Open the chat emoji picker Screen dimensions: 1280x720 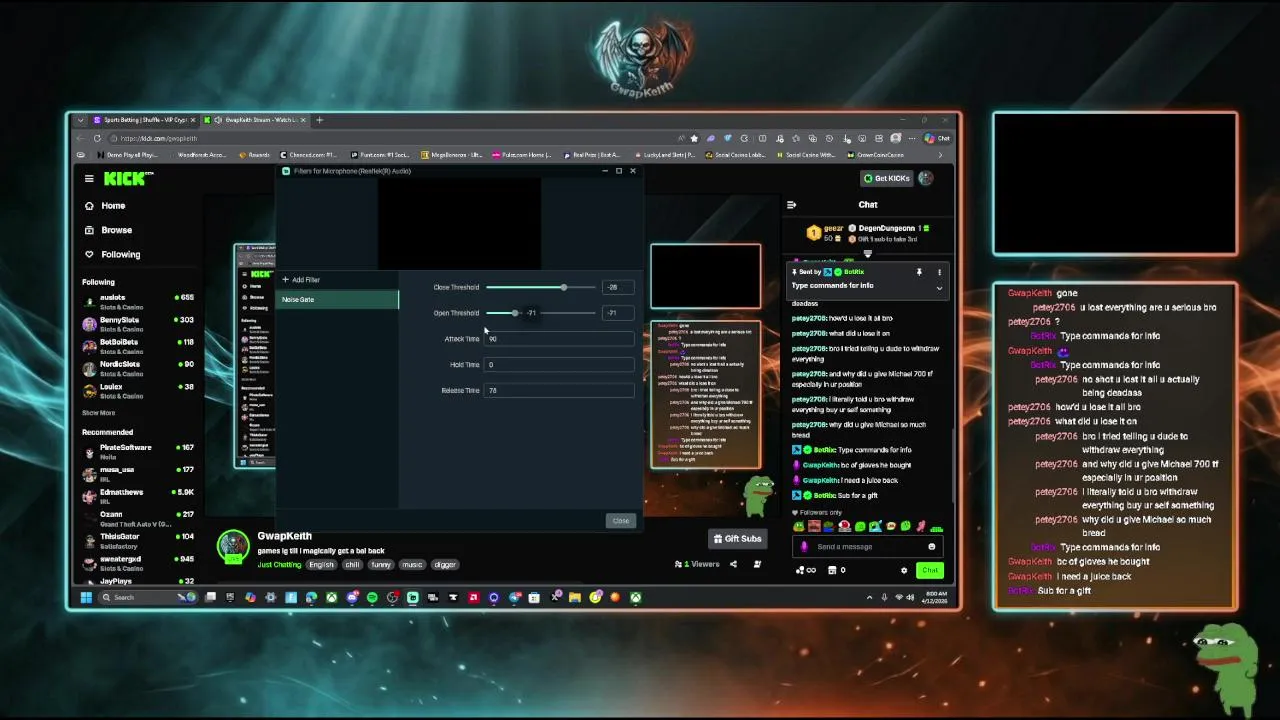point(932,547)
